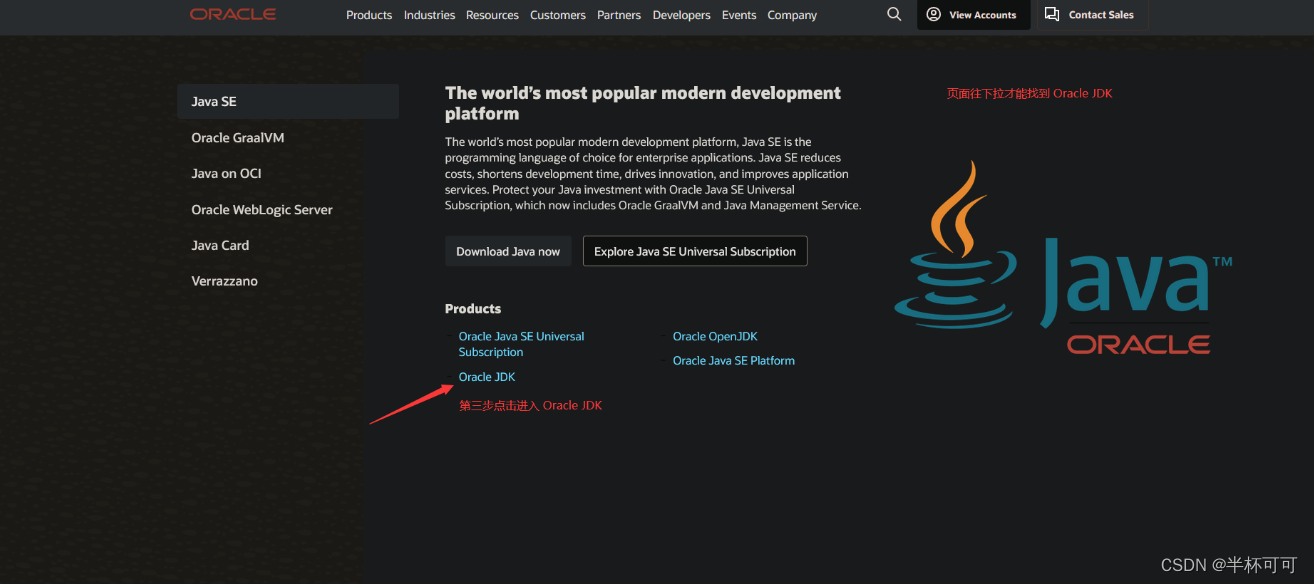
Task: Click the headline about most popular development platform
Action: [x=643, y=103]
